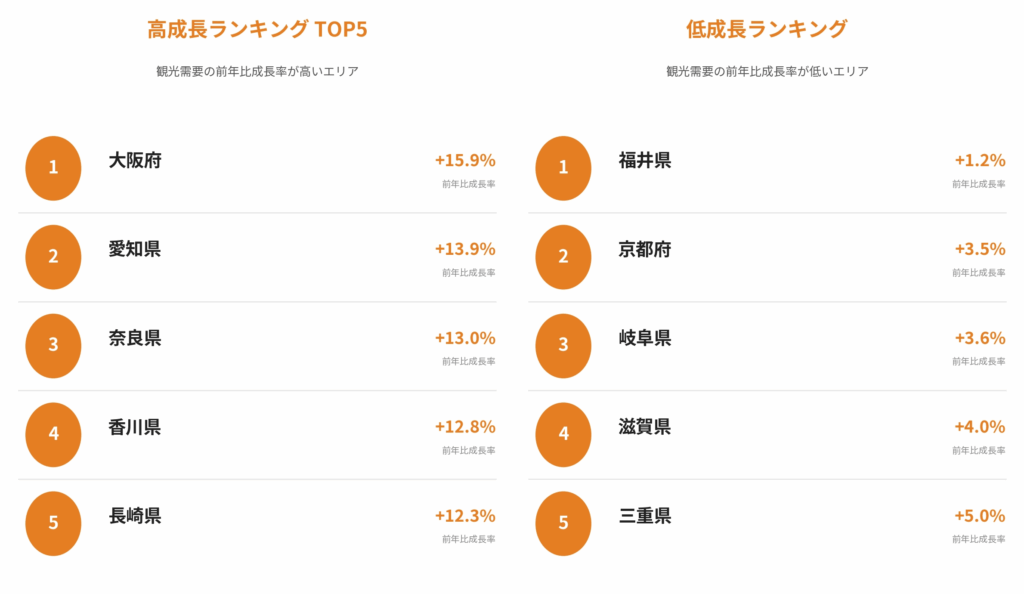
Task: Click the +12.3% value for 長崎県
Action: [x=465, y=515]
